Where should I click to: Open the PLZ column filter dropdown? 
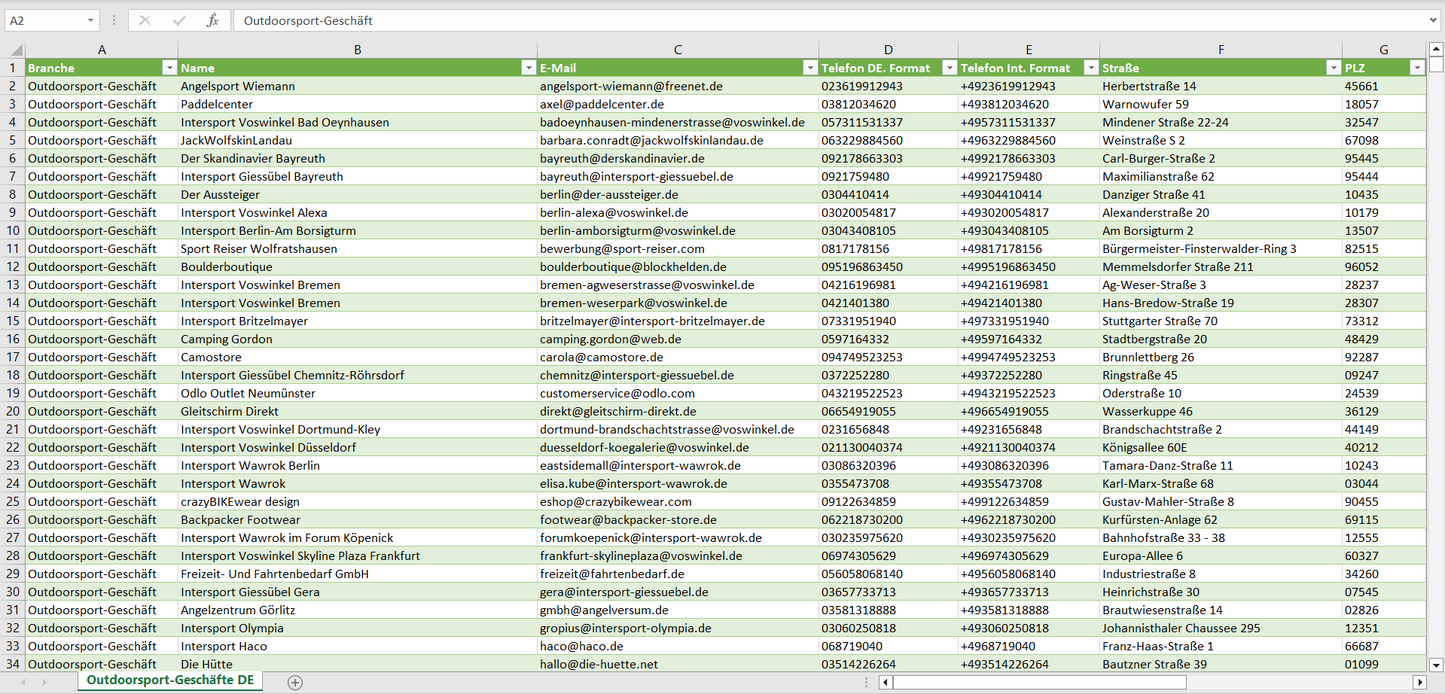point(1416,68)
